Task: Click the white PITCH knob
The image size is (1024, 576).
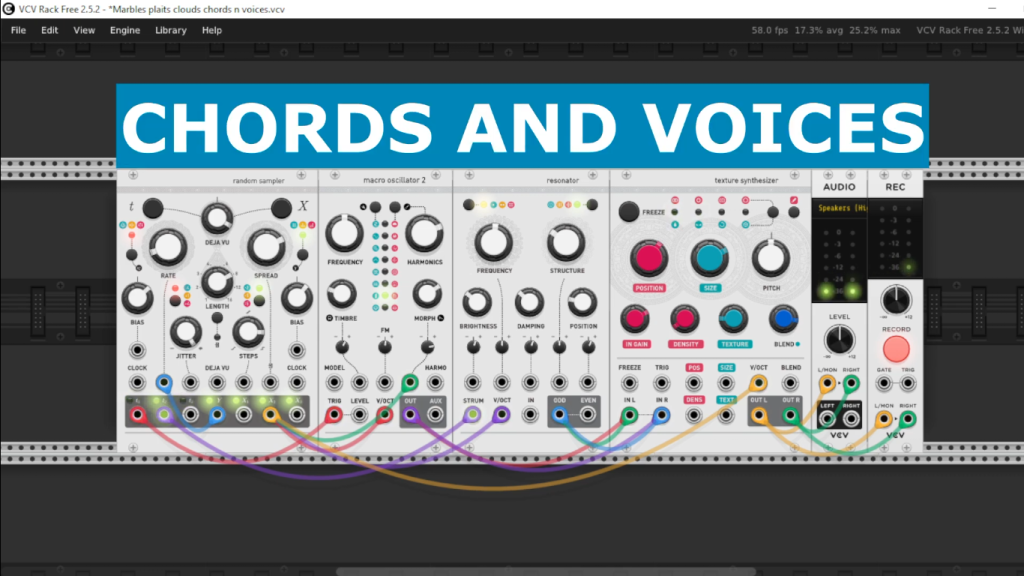Action: coord(771,259)
